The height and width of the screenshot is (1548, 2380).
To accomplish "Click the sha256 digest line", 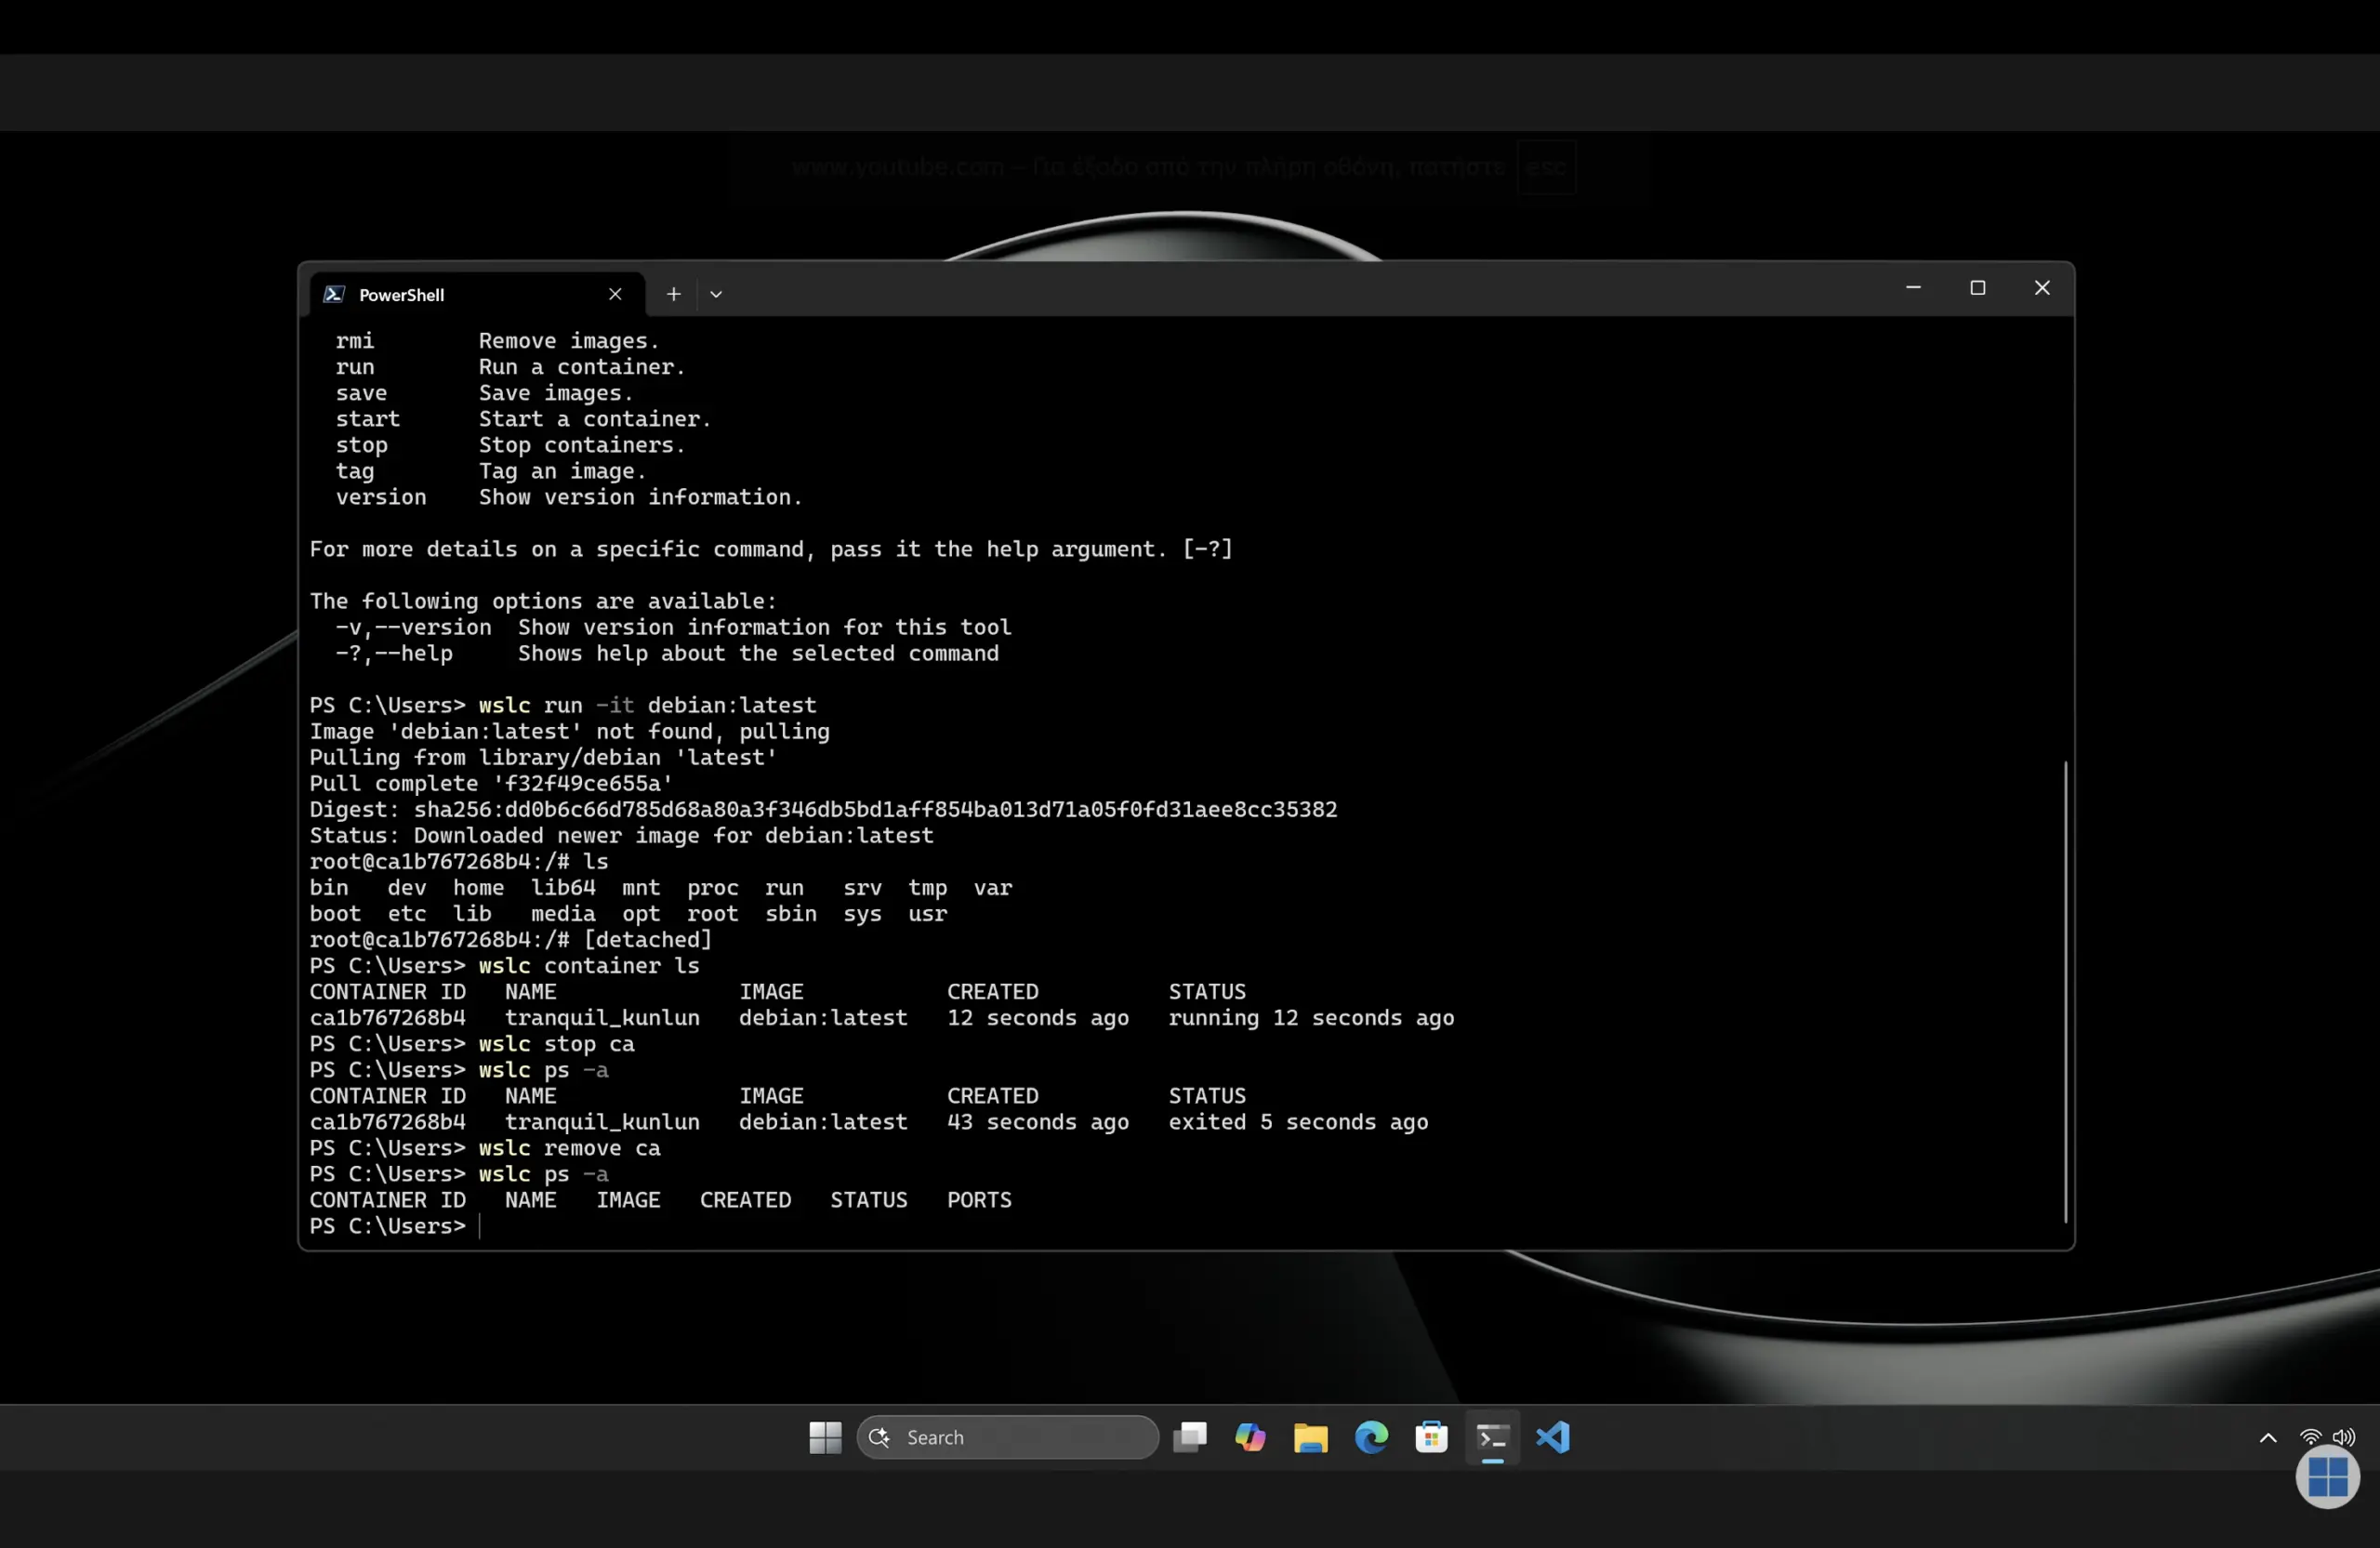I will [823, 809].
